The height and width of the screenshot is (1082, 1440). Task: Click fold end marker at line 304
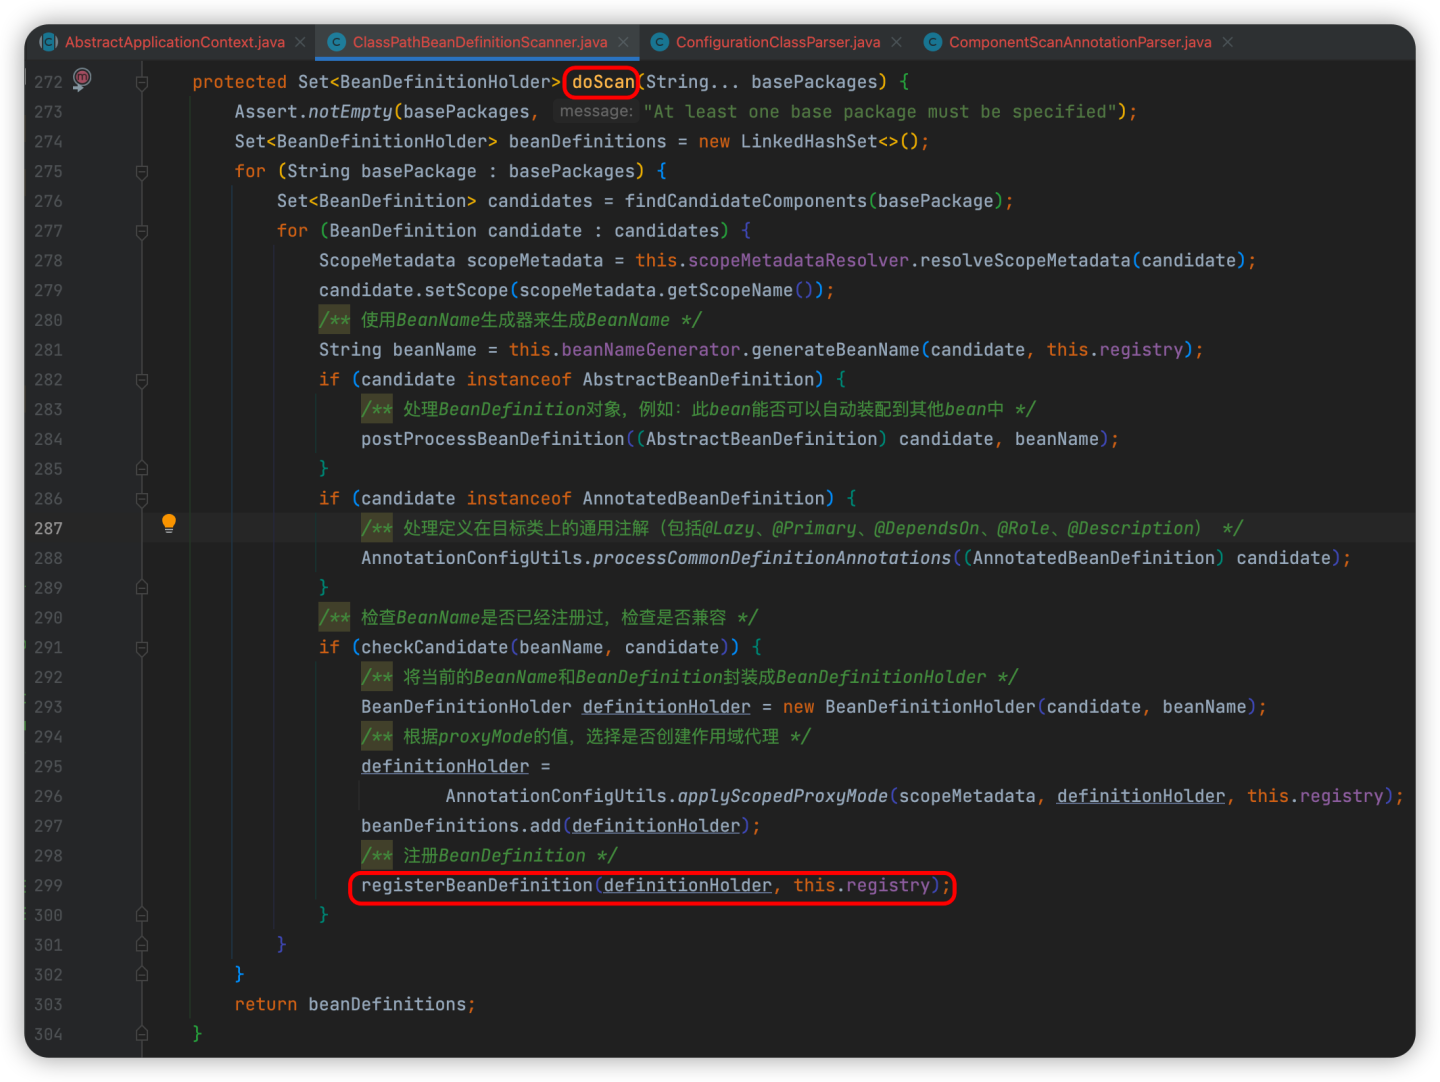[x=142, y=1034]
